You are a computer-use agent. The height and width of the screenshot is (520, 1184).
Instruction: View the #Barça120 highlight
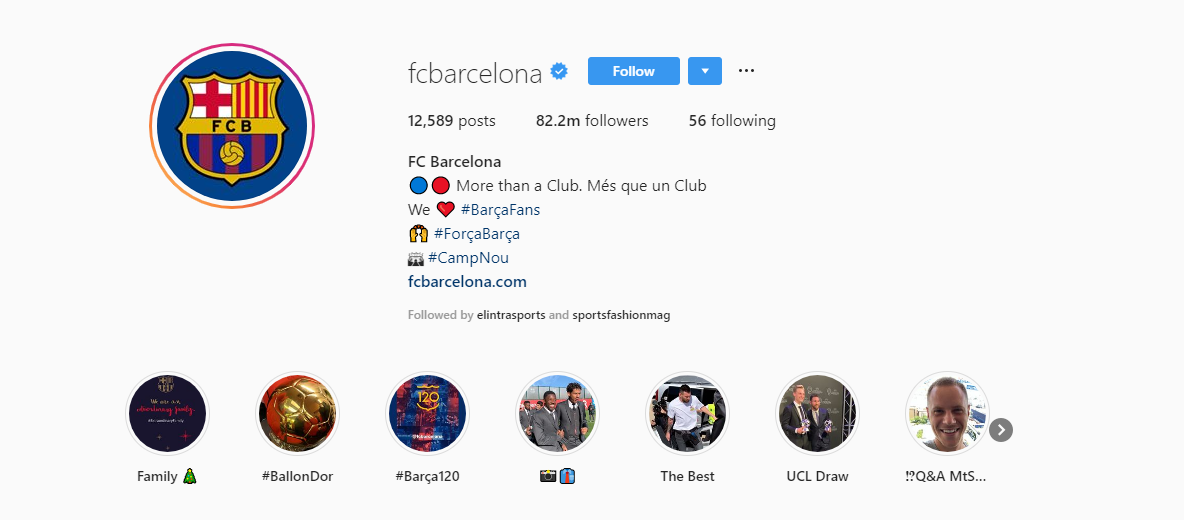click(x=427, y=413)
